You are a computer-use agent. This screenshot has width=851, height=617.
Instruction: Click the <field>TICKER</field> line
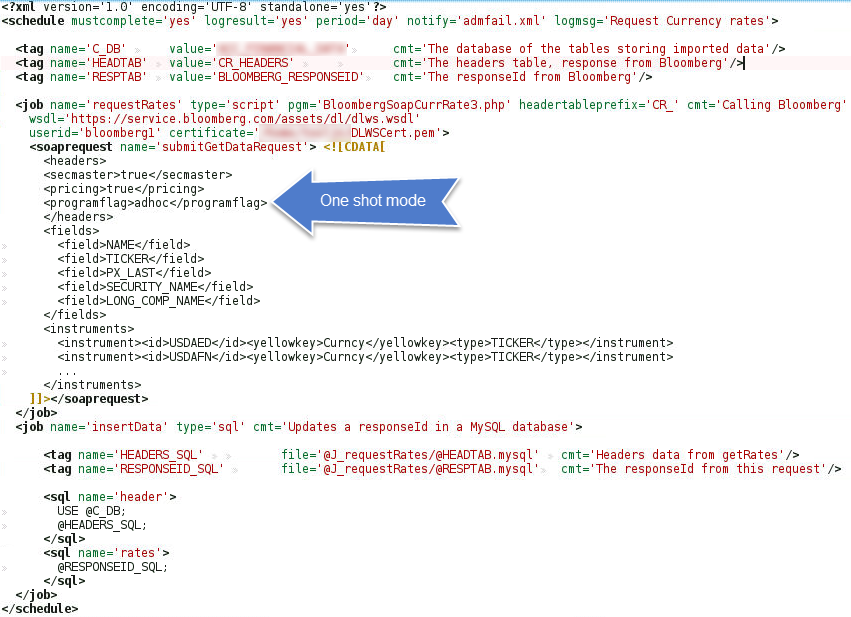coord(131,259)
